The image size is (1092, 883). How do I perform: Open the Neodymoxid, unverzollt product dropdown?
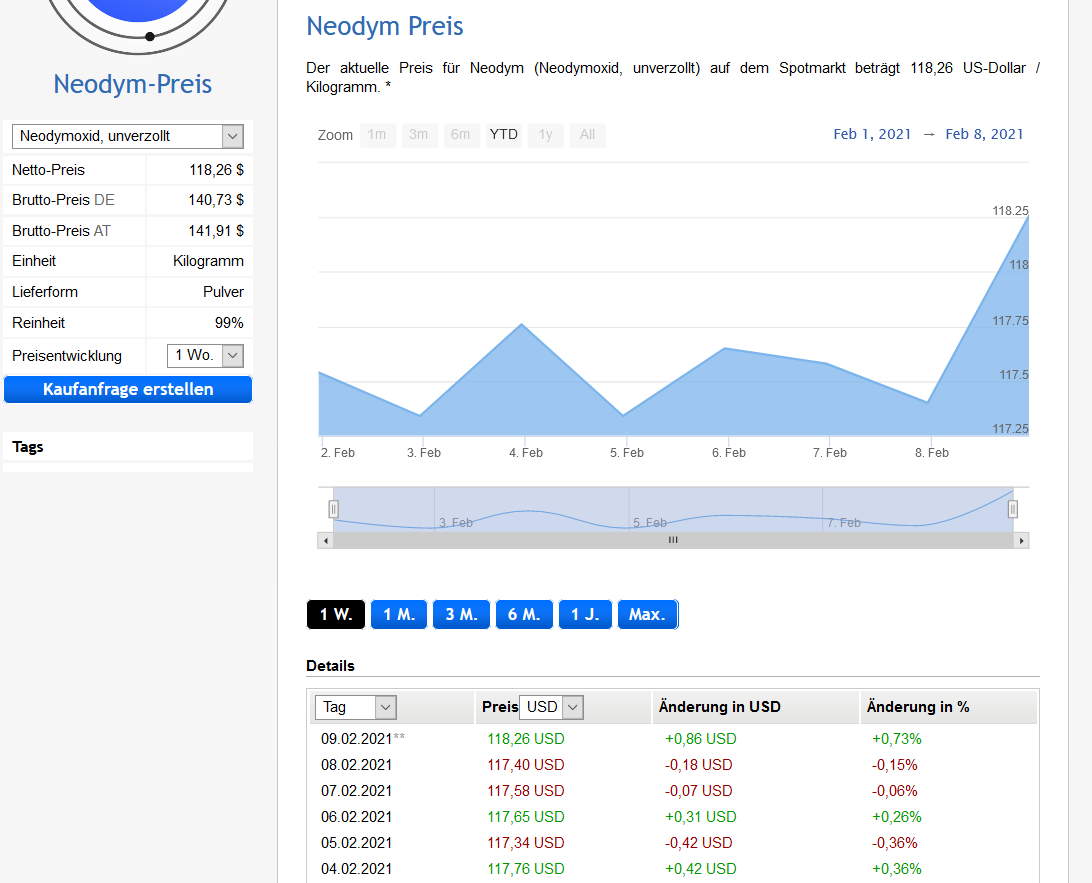[x=127, y=136]
